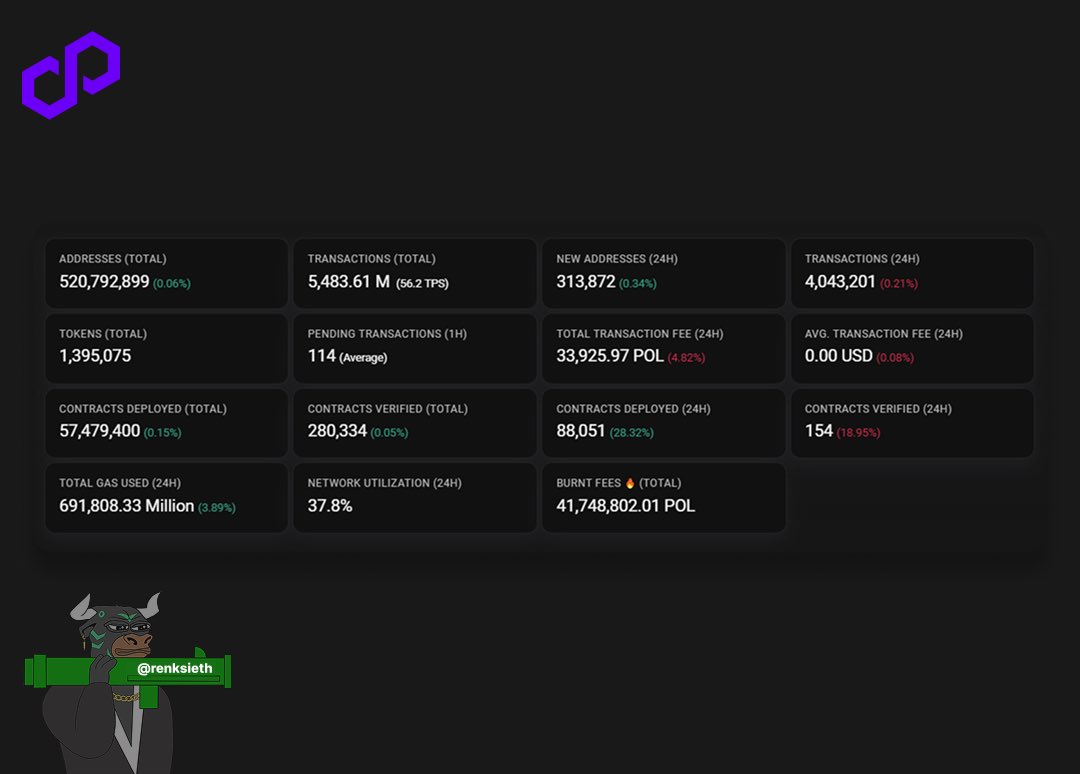Expand the Avg. Transaction Fee card
Image resolution: width=1080 pixels, height=774 pixels.
click(x=912, y=348)
